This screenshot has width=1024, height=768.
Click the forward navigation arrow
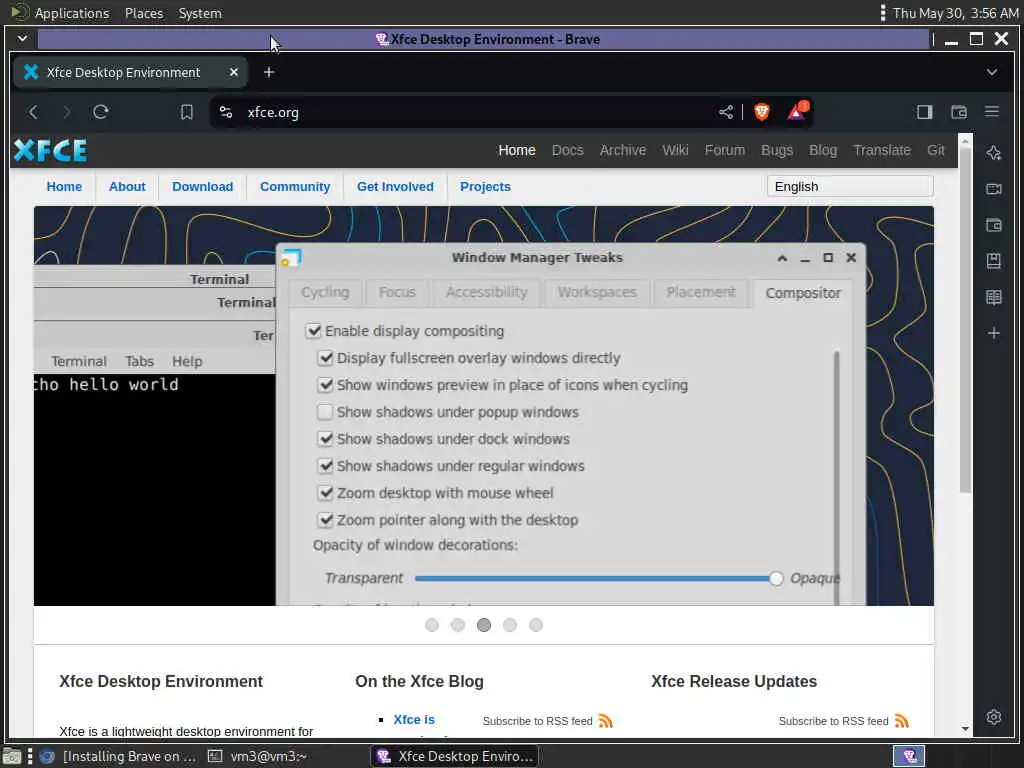[x=67, y=112]
